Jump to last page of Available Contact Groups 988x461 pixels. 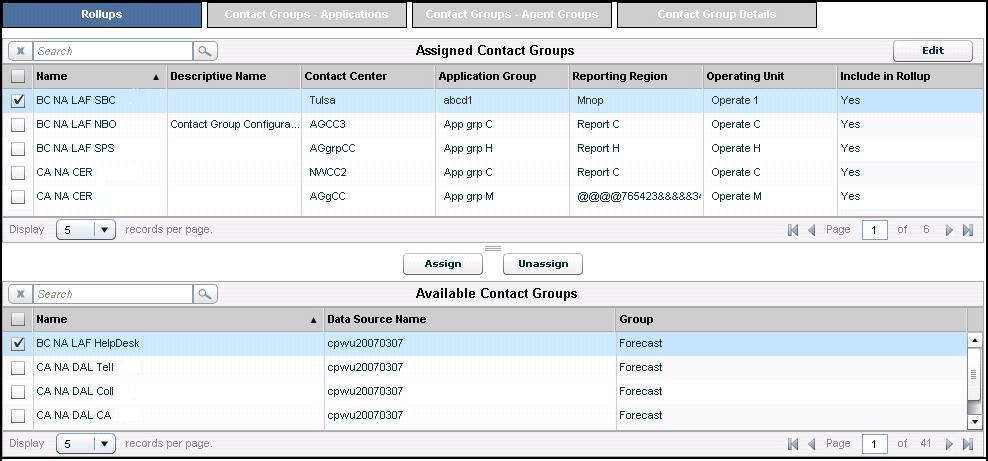click(967, 443)
